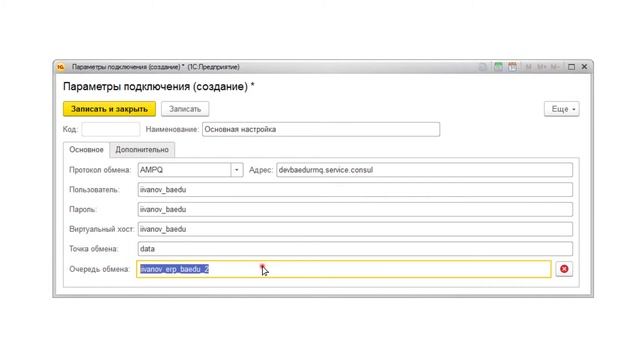Click the Протокол обмена AMPQ field
Screen dimensions: 640x360
pyautogui.click(x=184, y=170)
